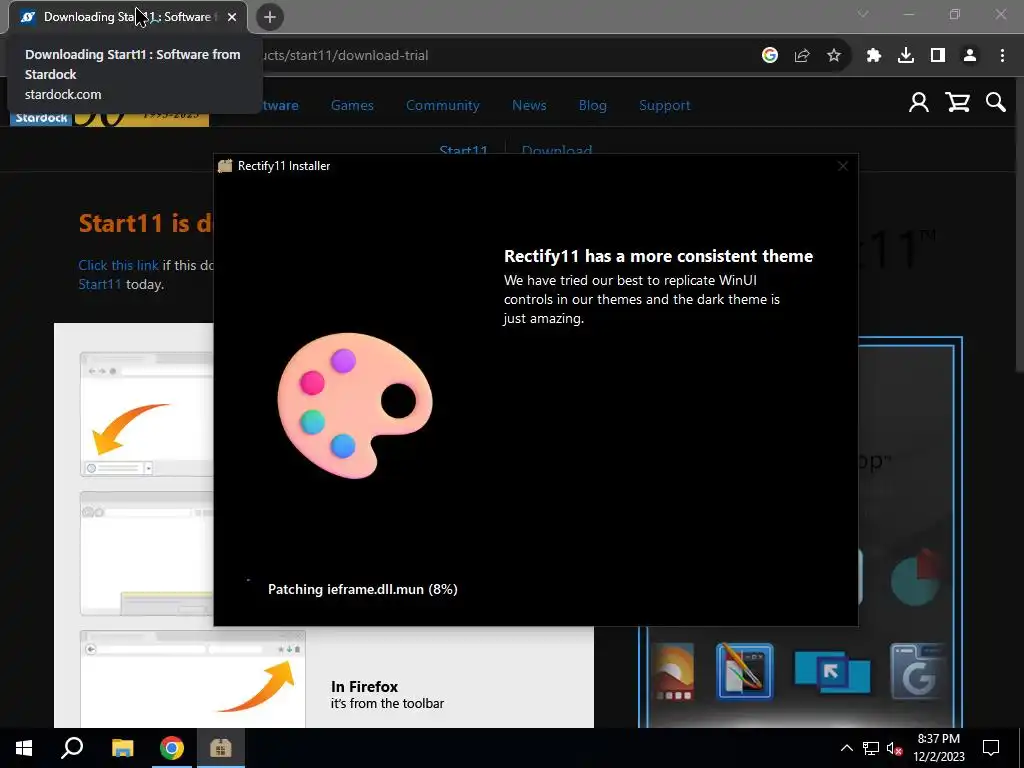The height and width of the screenshot is (768, 1024).
Task: Open the tab search chevron in Chrome title bar
Action: [x=863, y=14]
